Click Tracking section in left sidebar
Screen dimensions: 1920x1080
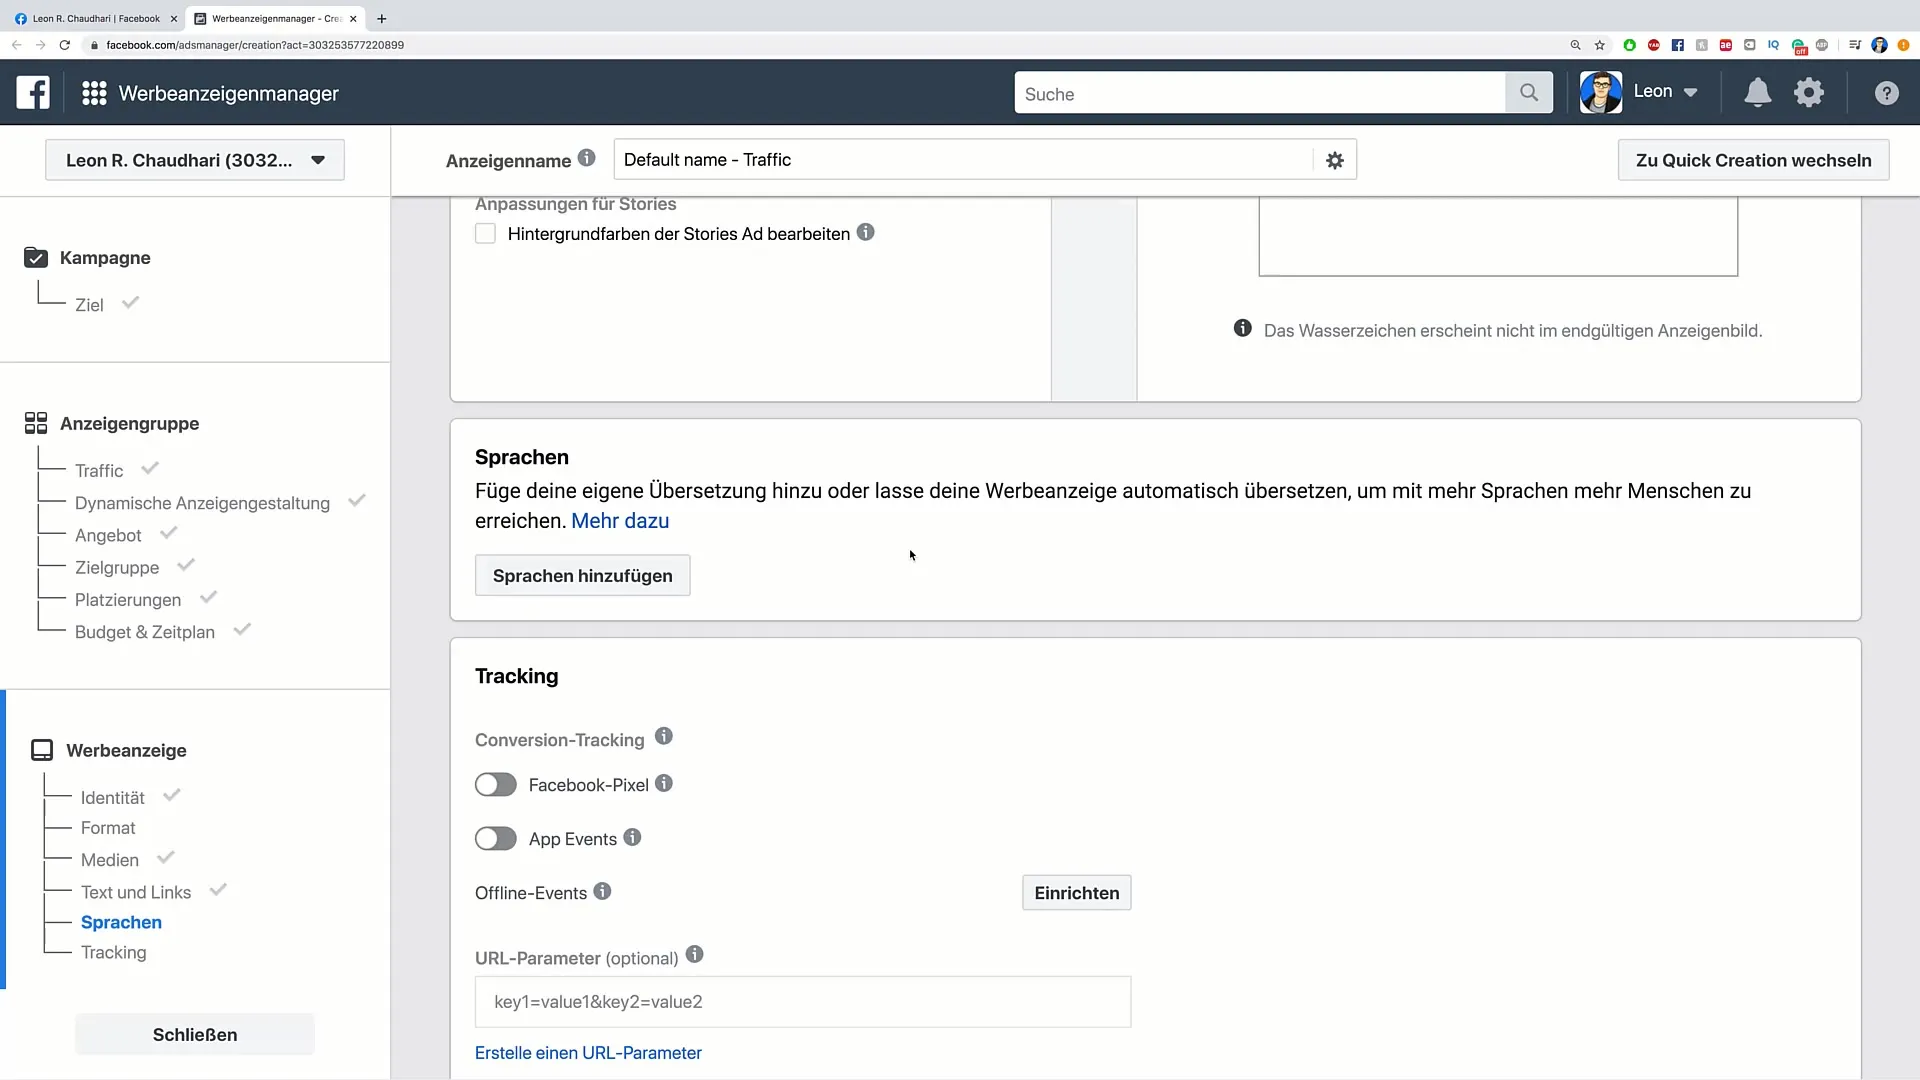[x=112, y=952]
